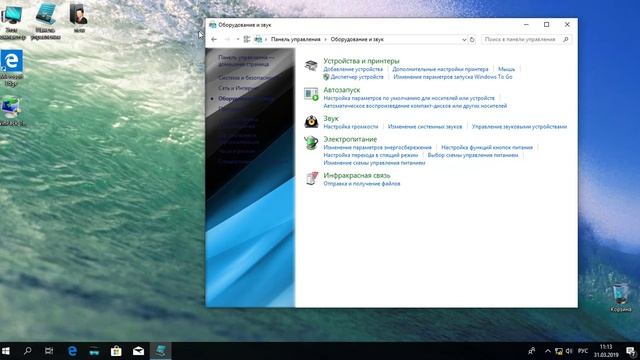Open the Автозапуск category icon
The width and height of the screenshot is (640, 360).
(311, 94)
